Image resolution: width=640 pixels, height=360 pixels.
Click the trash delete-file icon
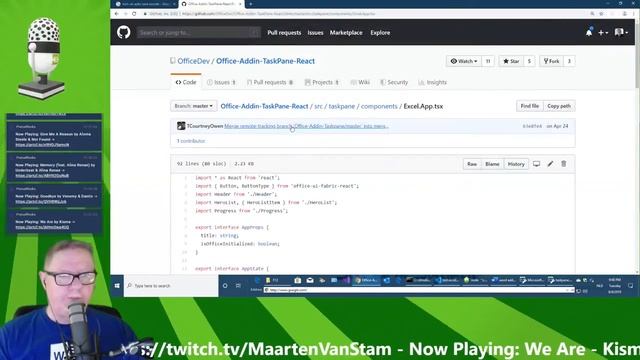coord(564,164)
